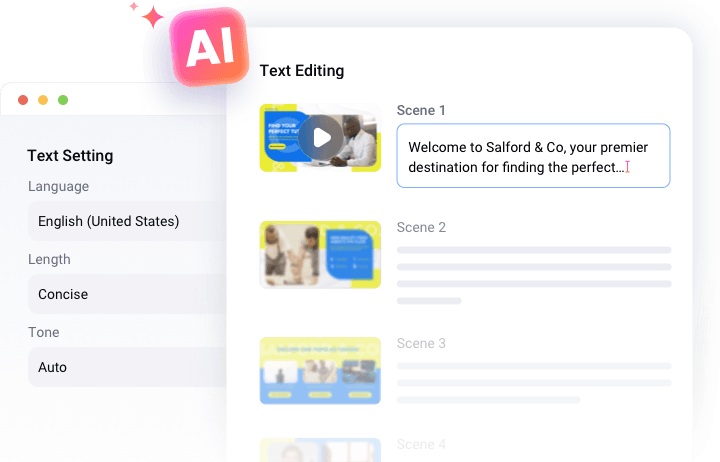Click the Scene 3 placeholder text lines
This screenshot has width=720, height=462.
pyautogui.click(x=534, y=383)
